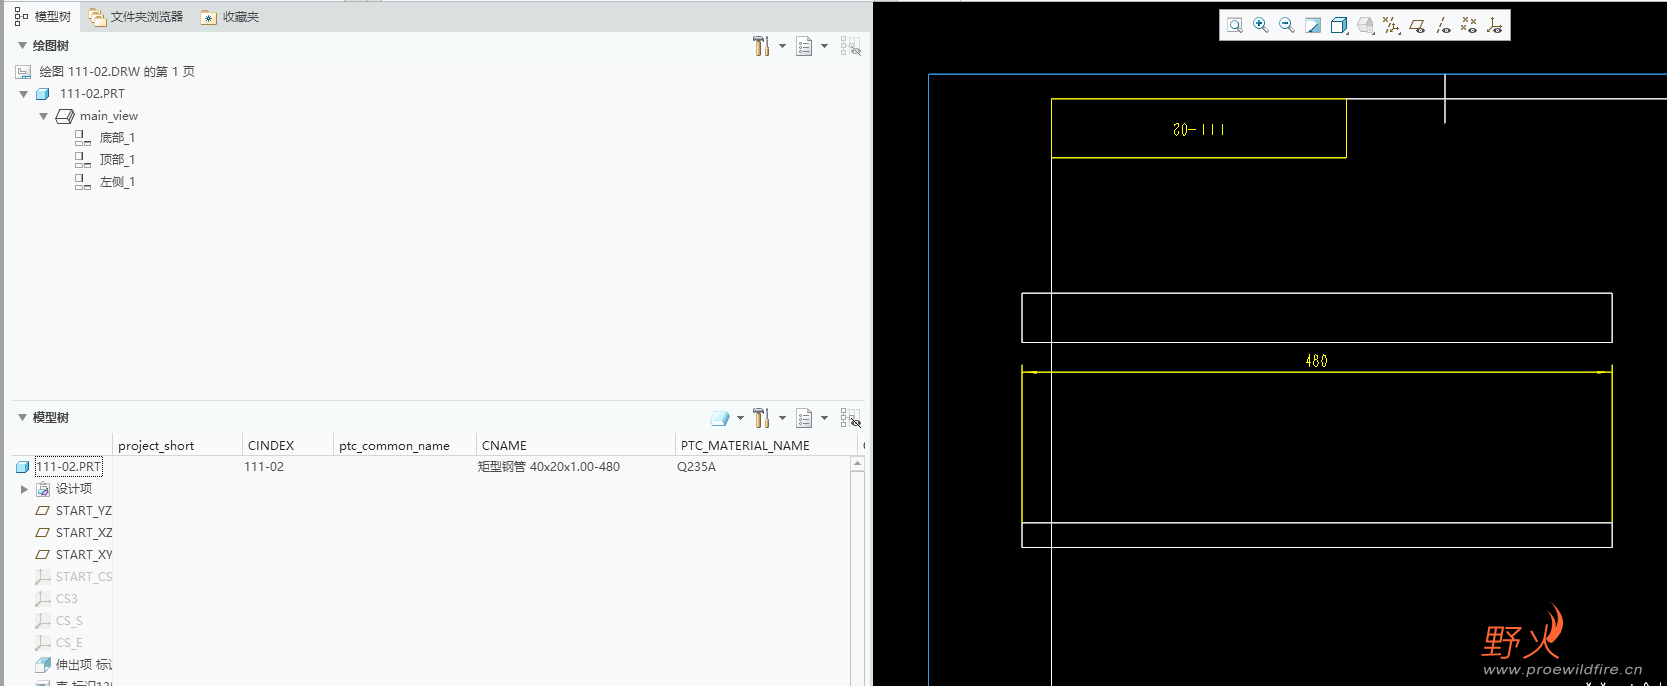Click the Zoom In magnifier icon
The height and width of the screenshot is (686, 1667).
click(1261, 25)
